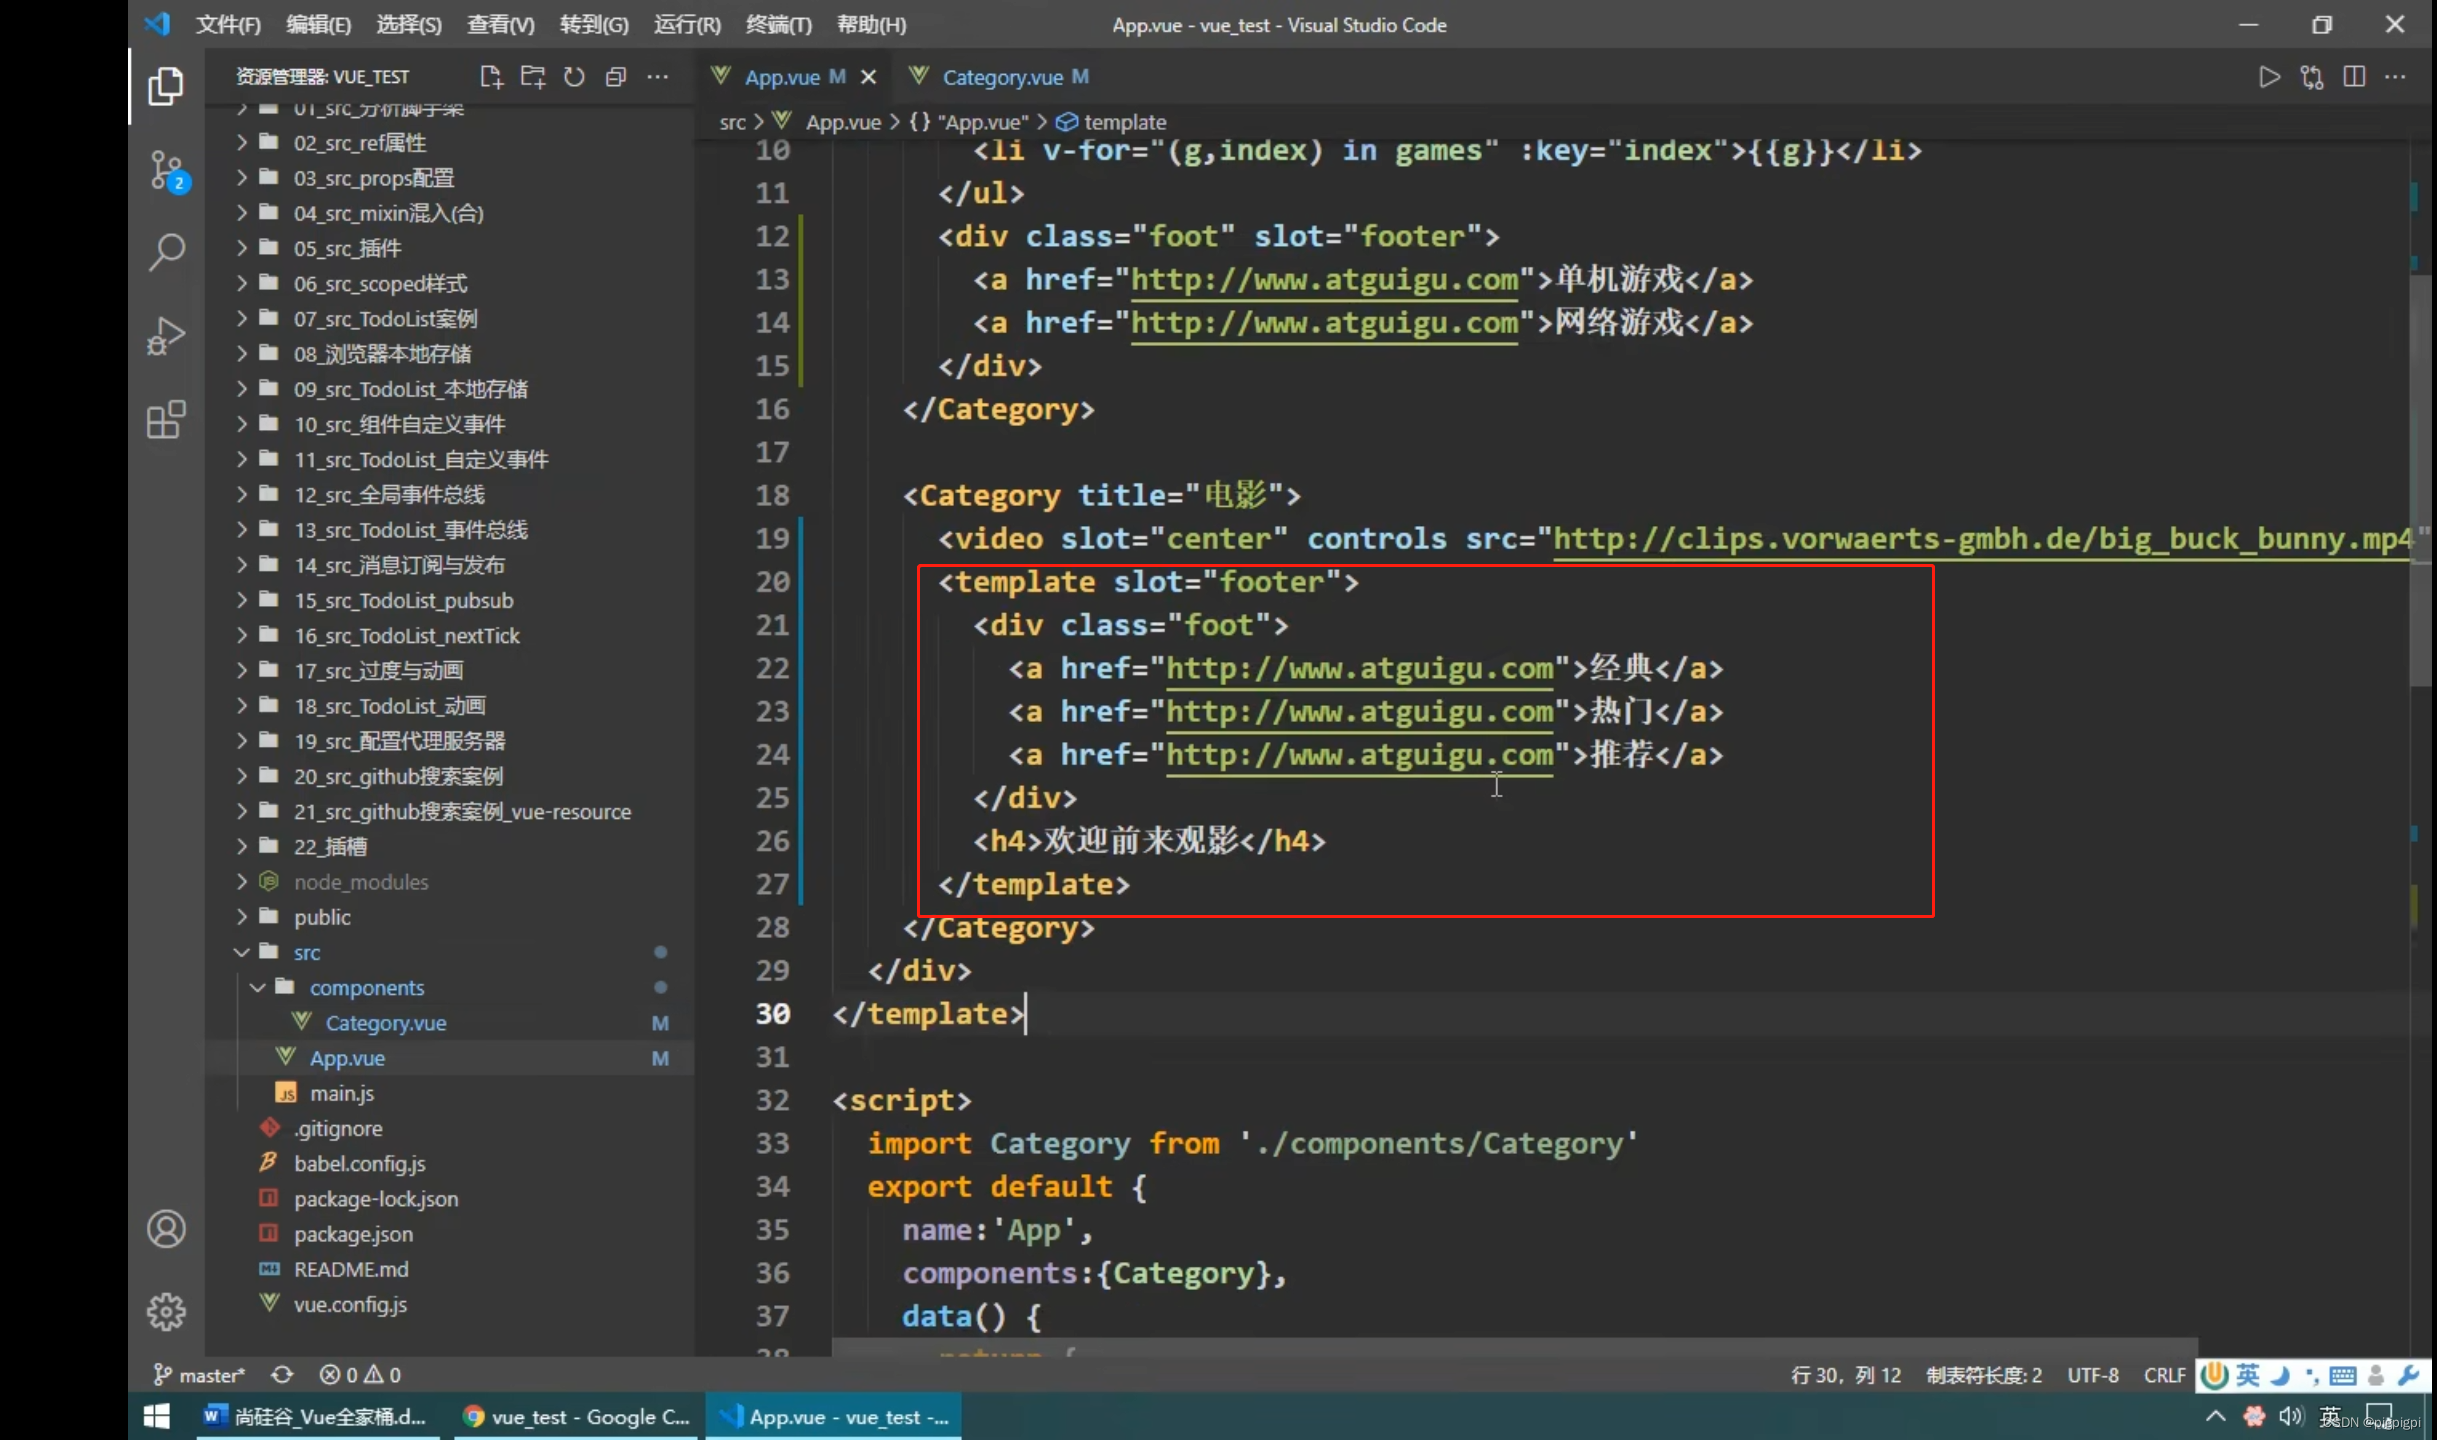Open the Extensions view icon

[x=166, y=420]
